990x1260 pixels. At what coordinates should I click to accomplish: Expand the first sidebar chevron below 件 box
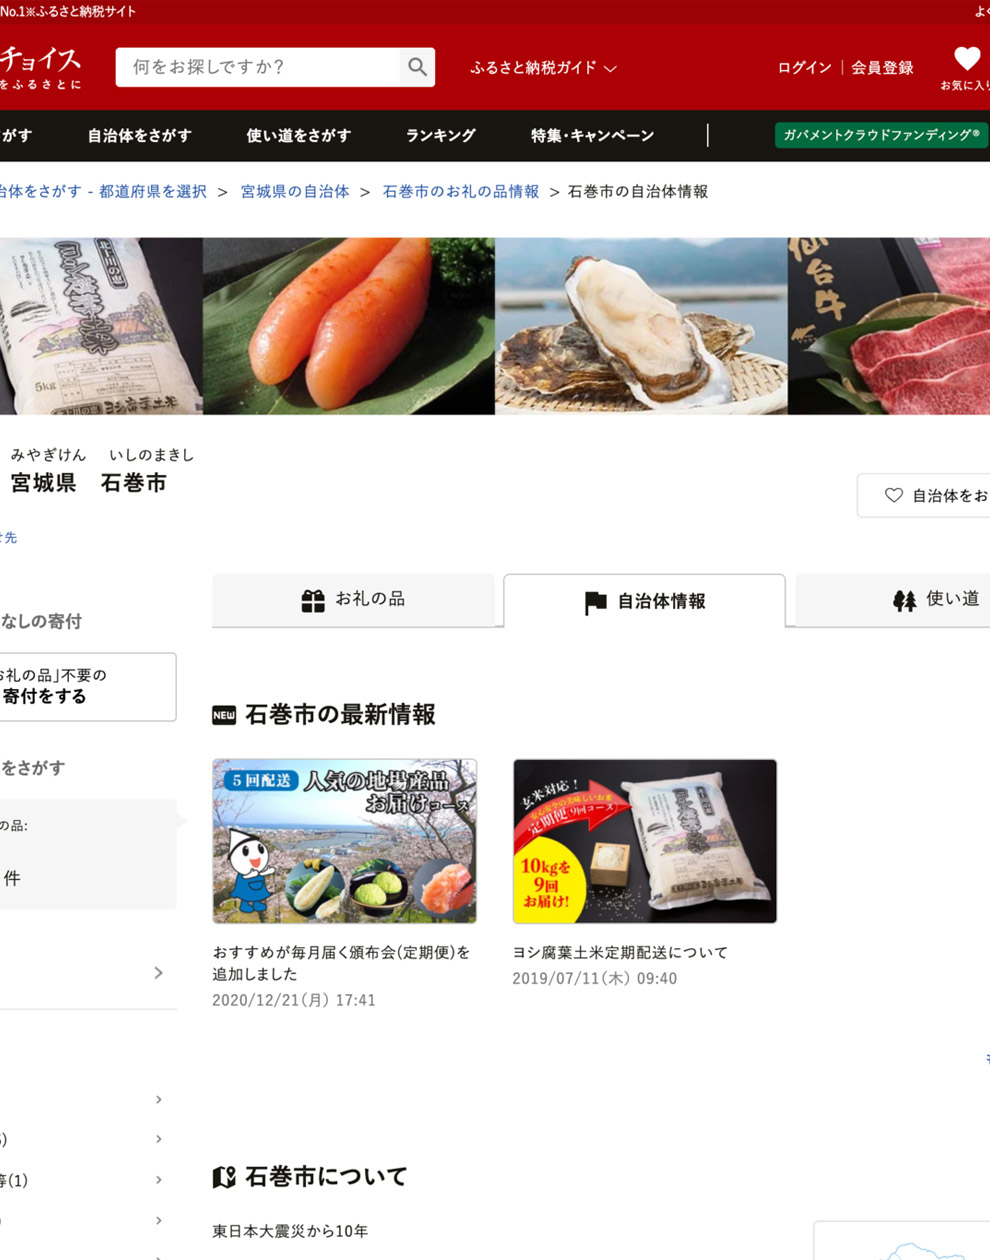point(158,973)
